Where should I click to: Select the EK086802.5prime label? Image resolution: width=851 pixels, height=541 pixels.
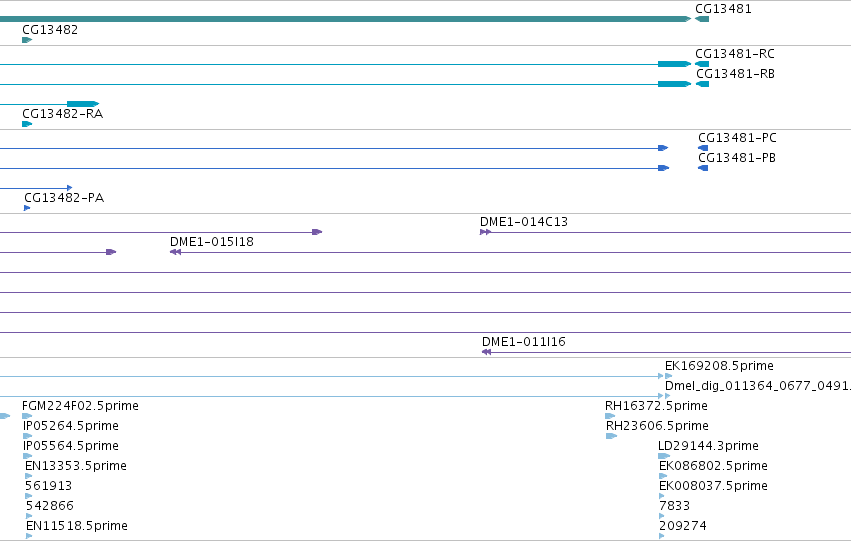pos(713,466)
